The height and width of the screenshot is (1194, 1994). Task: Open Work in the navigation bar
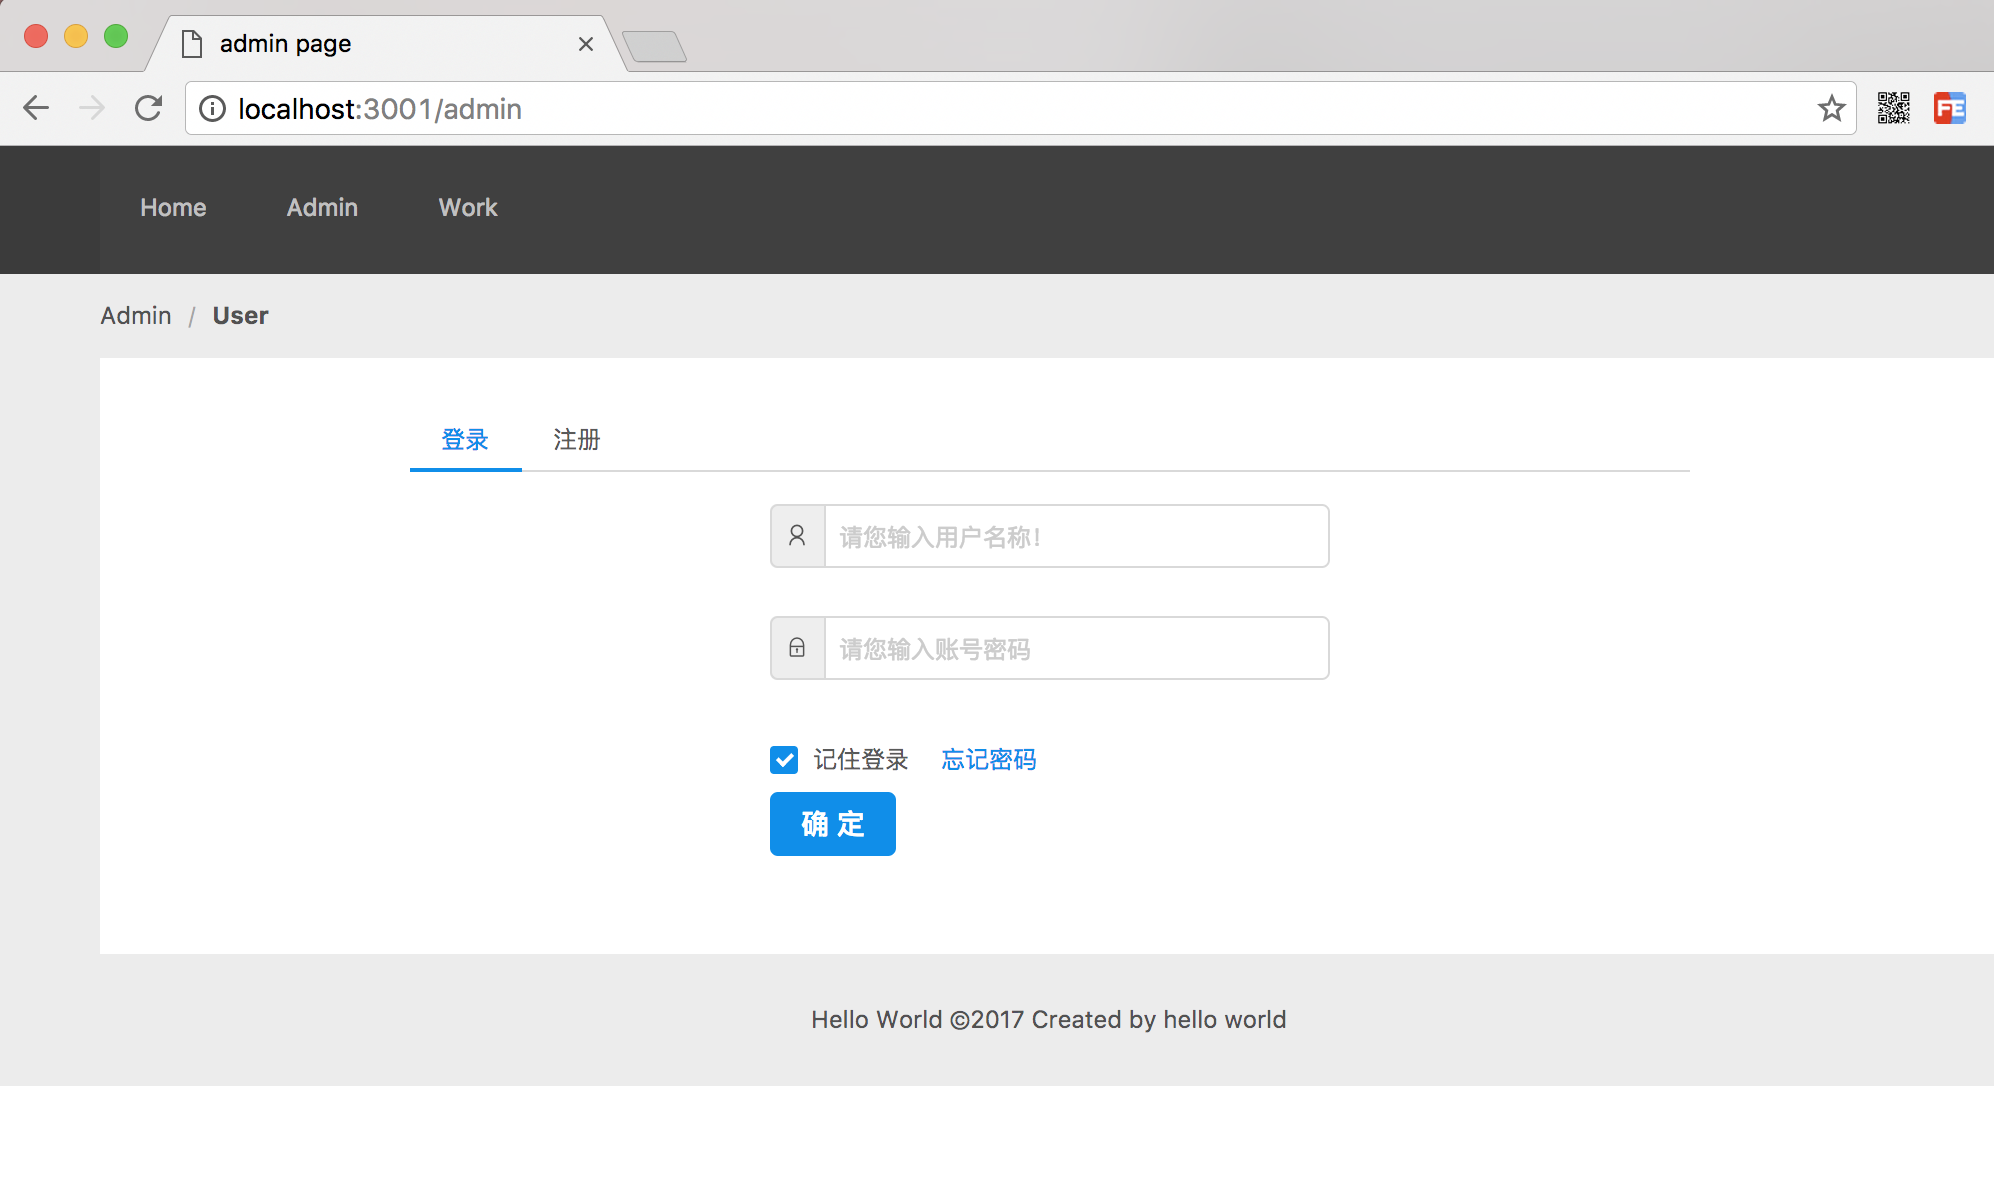click(x=467, y=208)
